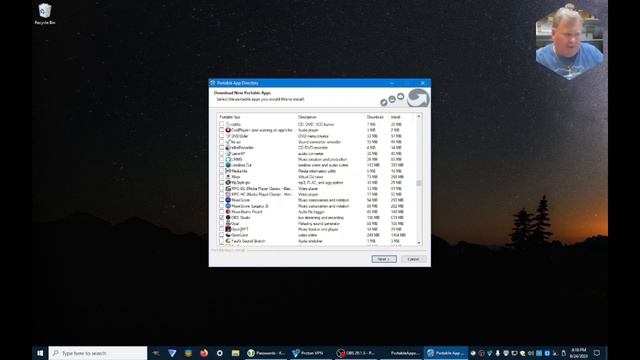Tick the OpenShot checkbox
The height and width of the screenshot is (360, 640).
pos(222,235)
